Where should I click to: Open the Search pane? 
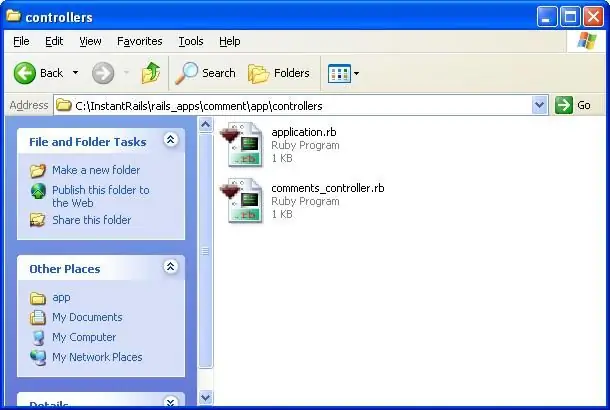(x=205, y=73)
